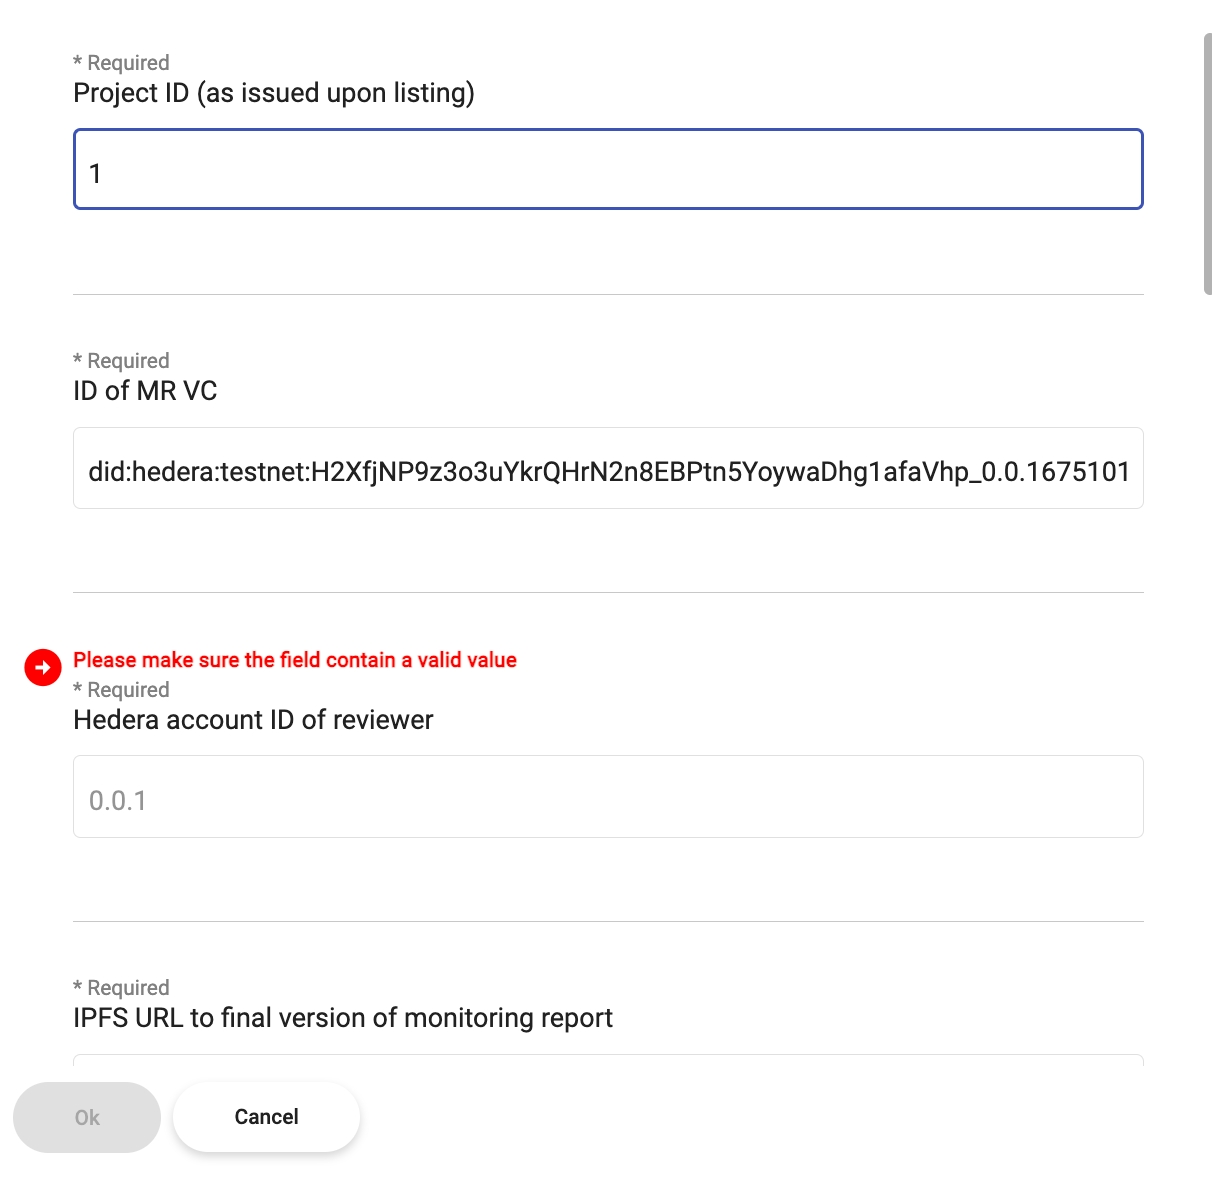
Task: Click the "ID of MR VC" label
Action: pyautogui.click(x=145, y=391)
